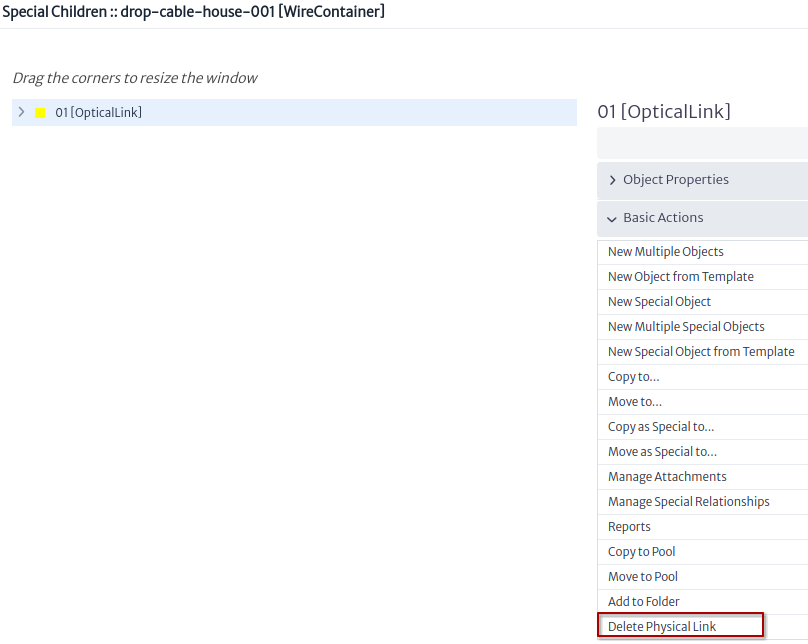Expand the 01 [OpticalLink] tree node chevron
Screen dimensions: 808x644
pyautogui.click(x=21, y=112)
